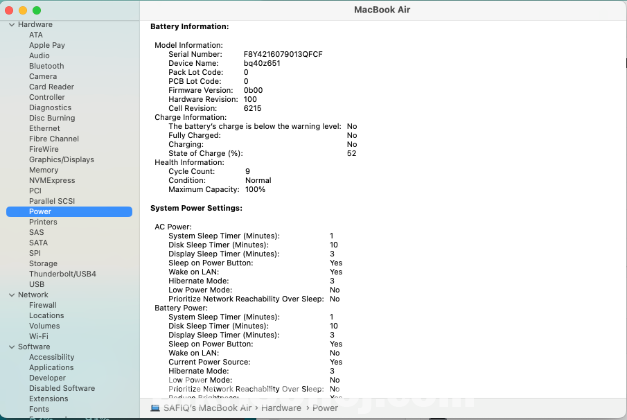Select Controller in the sidebar
The width and height of the screenshot is (627, 420).
click(x=46, y=97)
